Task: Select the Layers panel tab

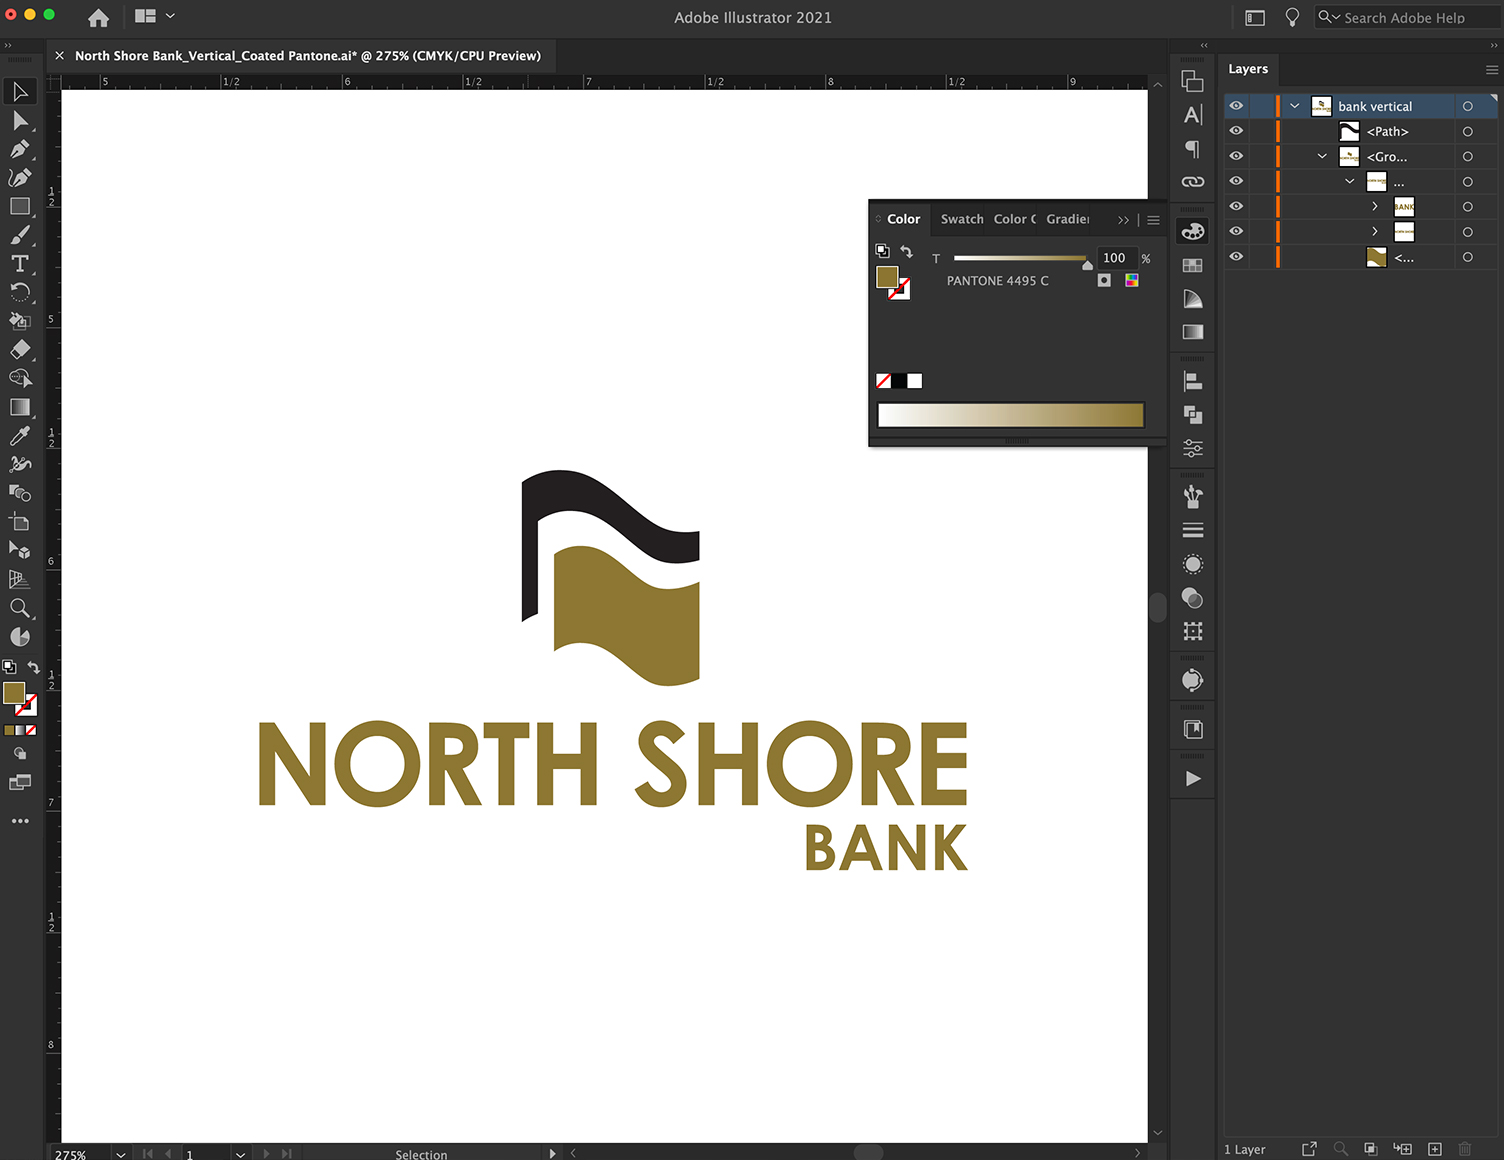Action: (x=1248, y=69)
